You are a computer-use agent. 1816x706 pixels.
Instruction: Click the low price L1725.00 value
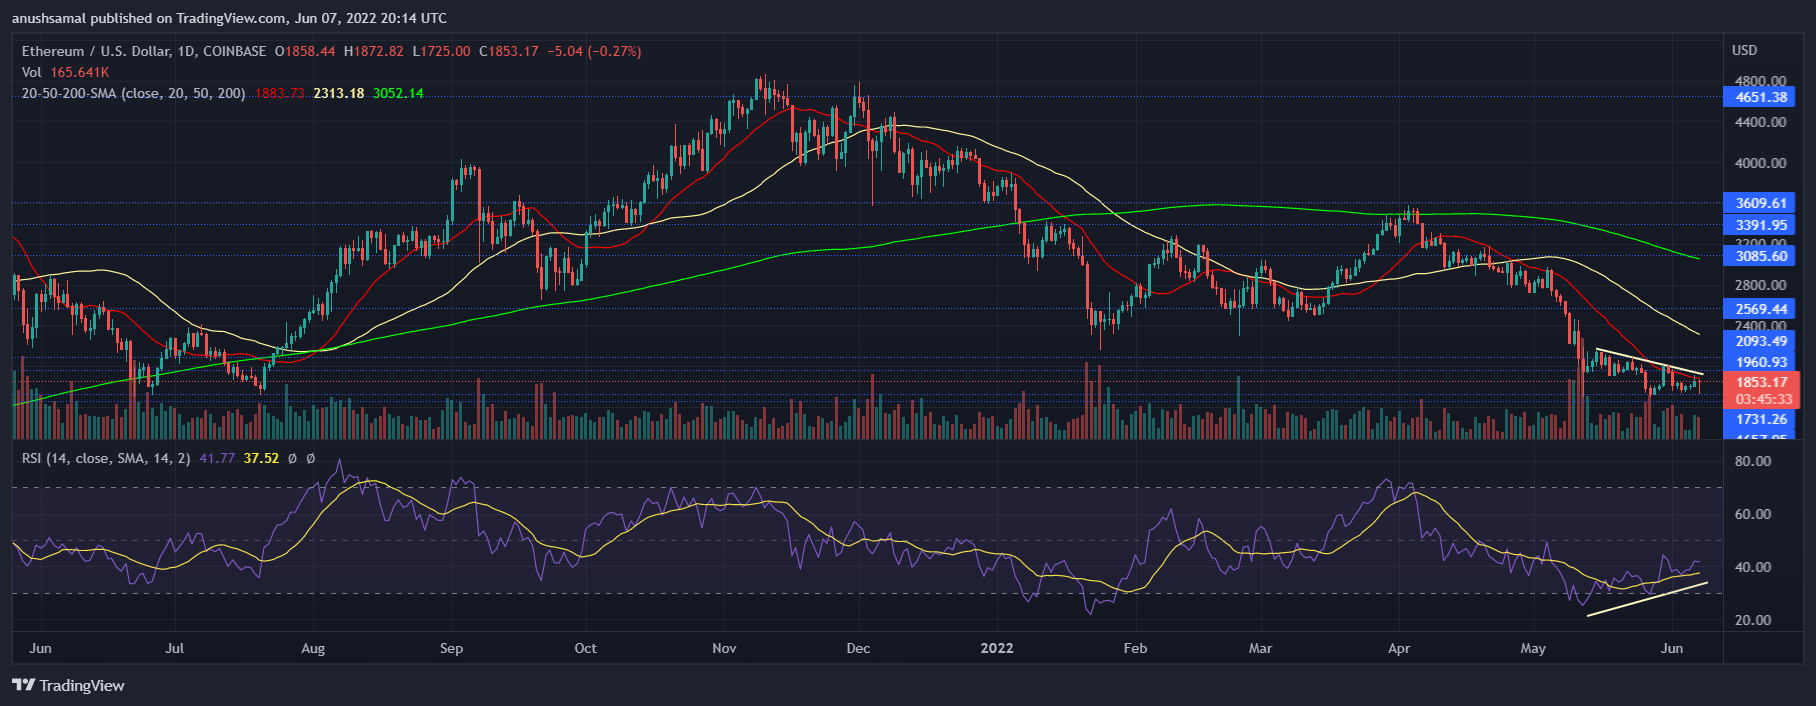tap(441, 51)
